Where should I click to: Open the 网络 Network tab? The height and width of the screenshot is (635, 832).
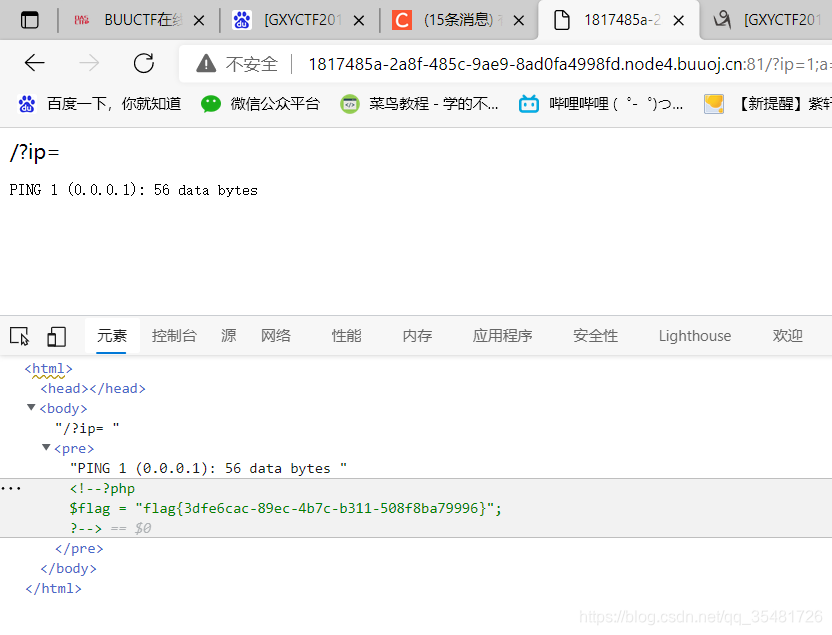pos(275,336)
